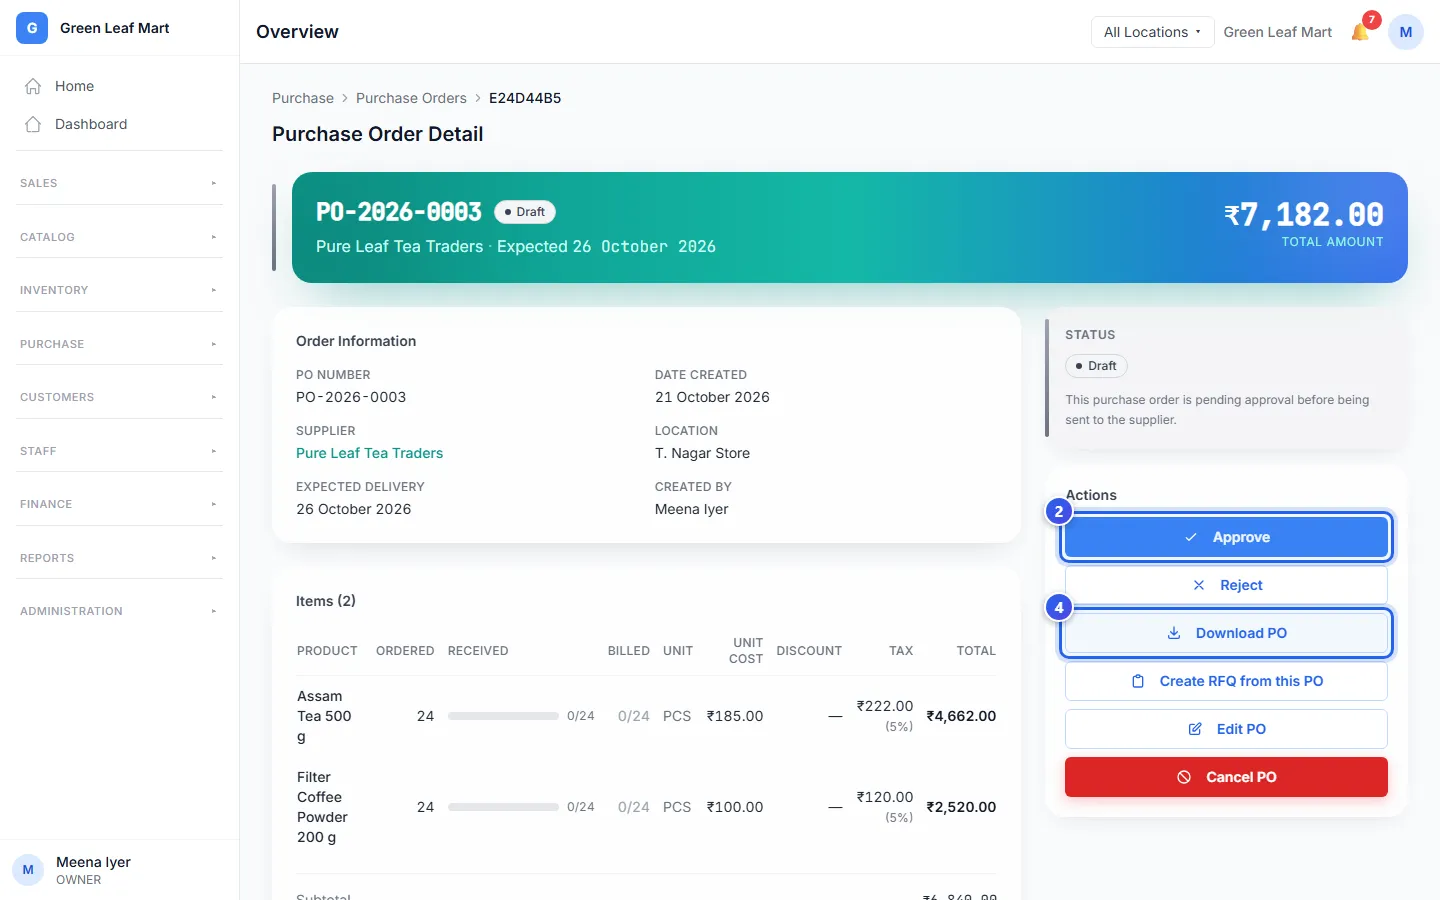Click the Home house icon

33,86
